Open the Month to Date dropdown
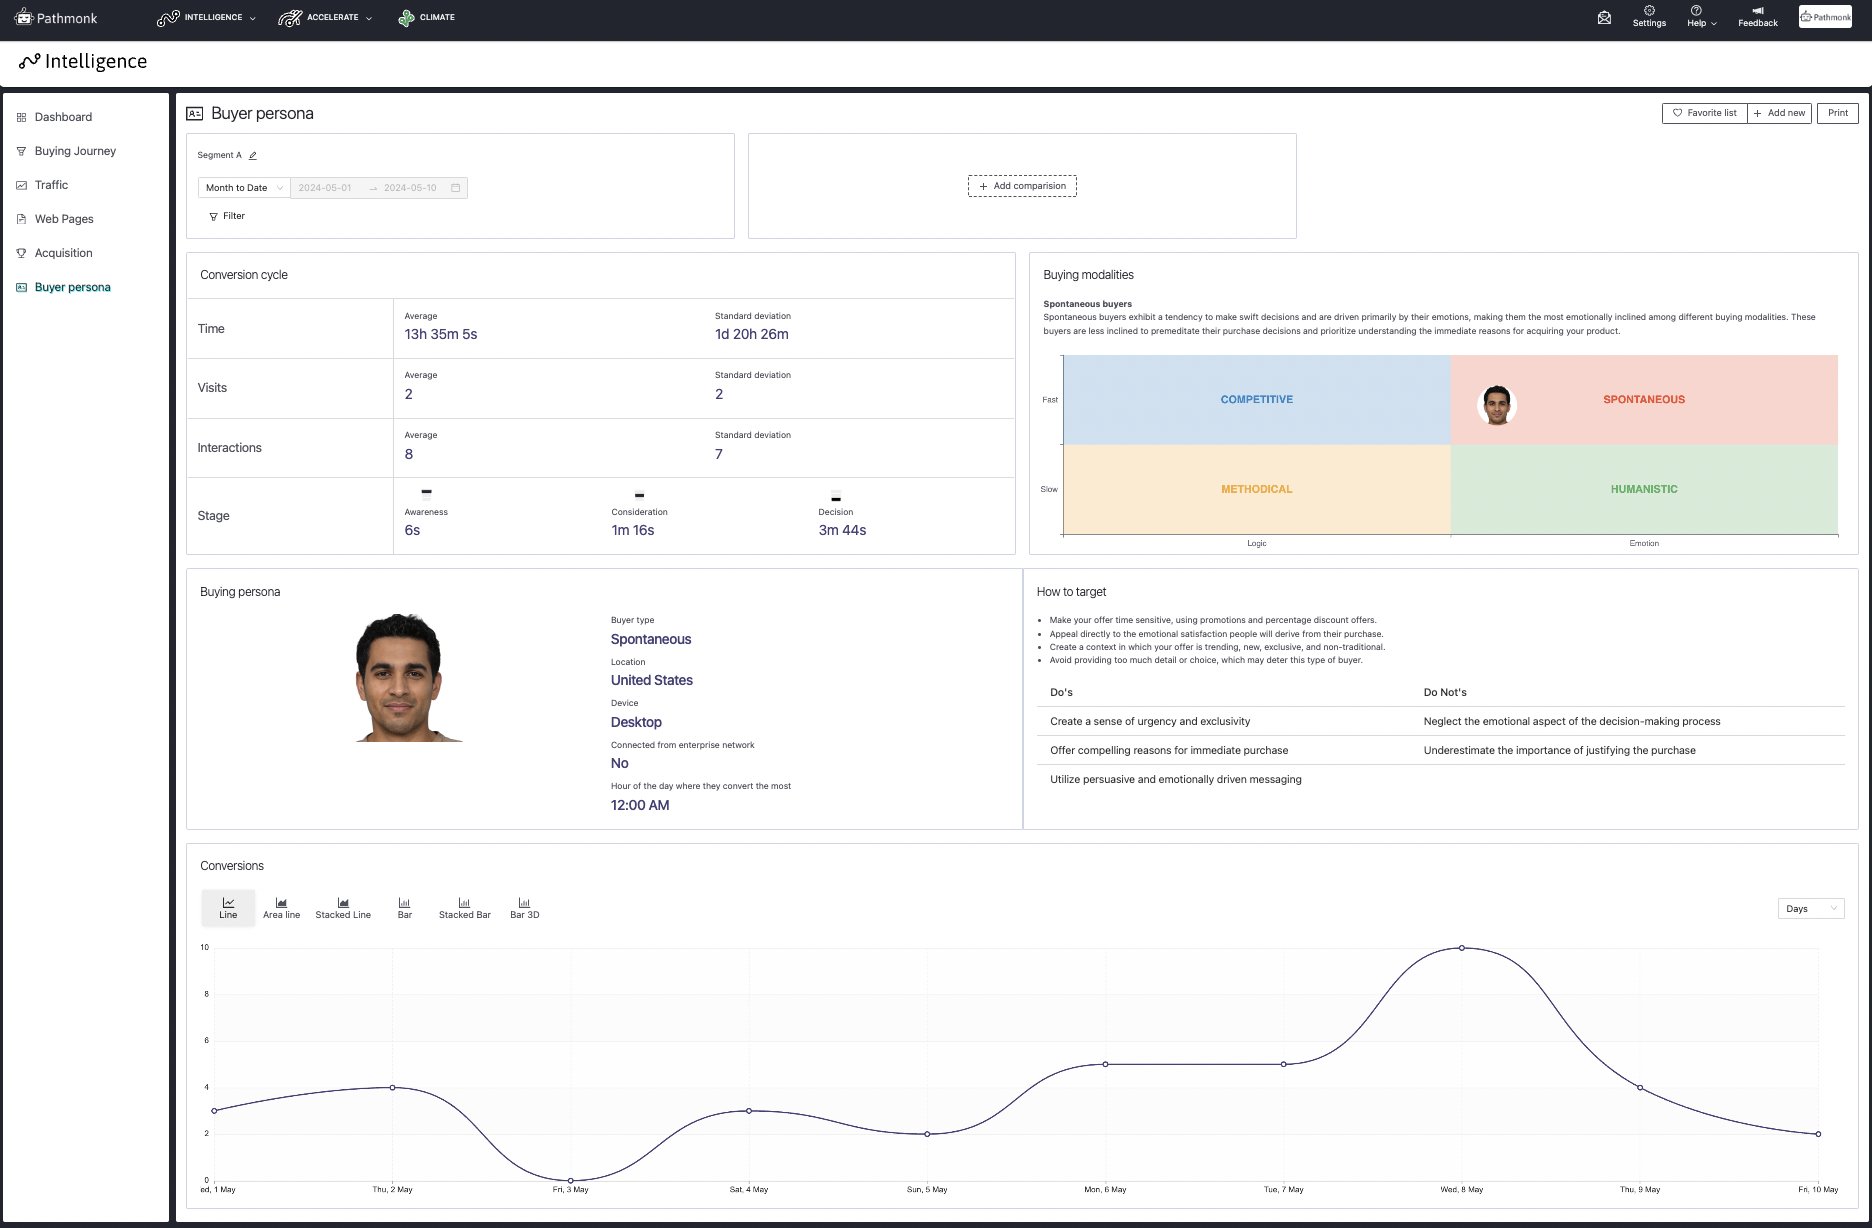The height and width of the screenshot is (1228, 1872). pos(242,187)
